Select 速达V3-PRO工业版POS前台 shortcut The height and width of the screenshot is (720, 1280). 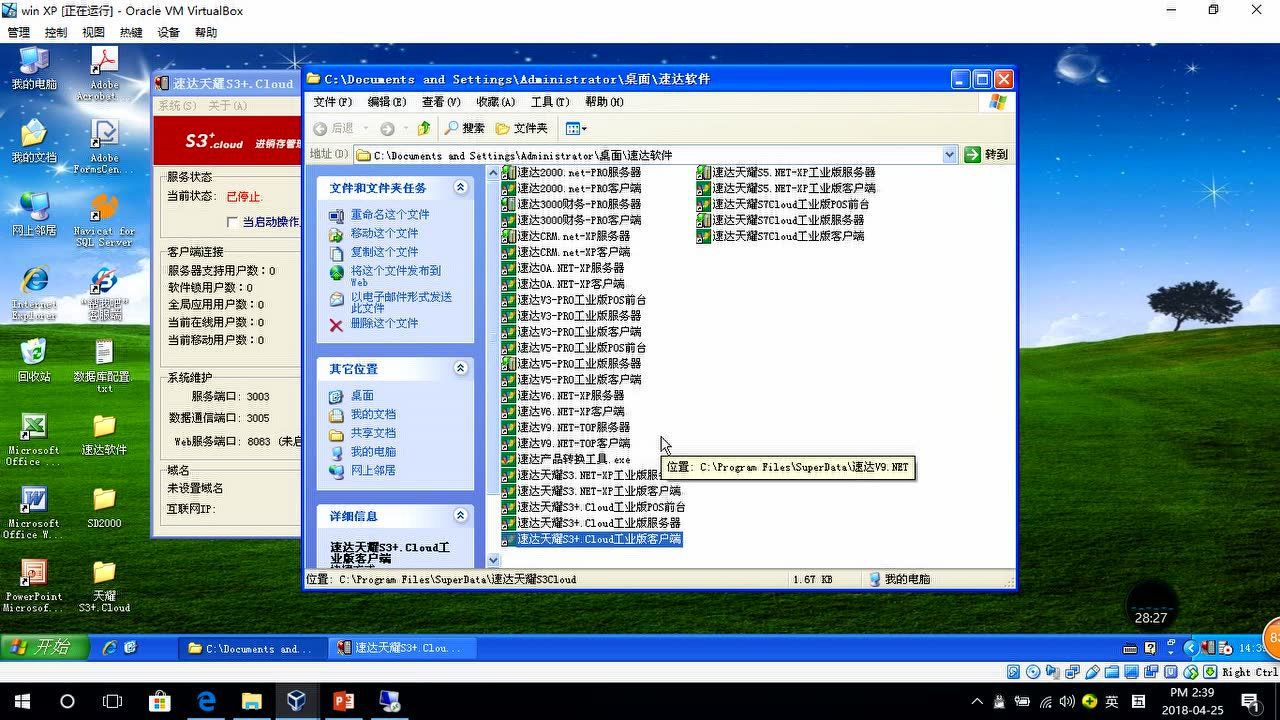coord(574,300)
